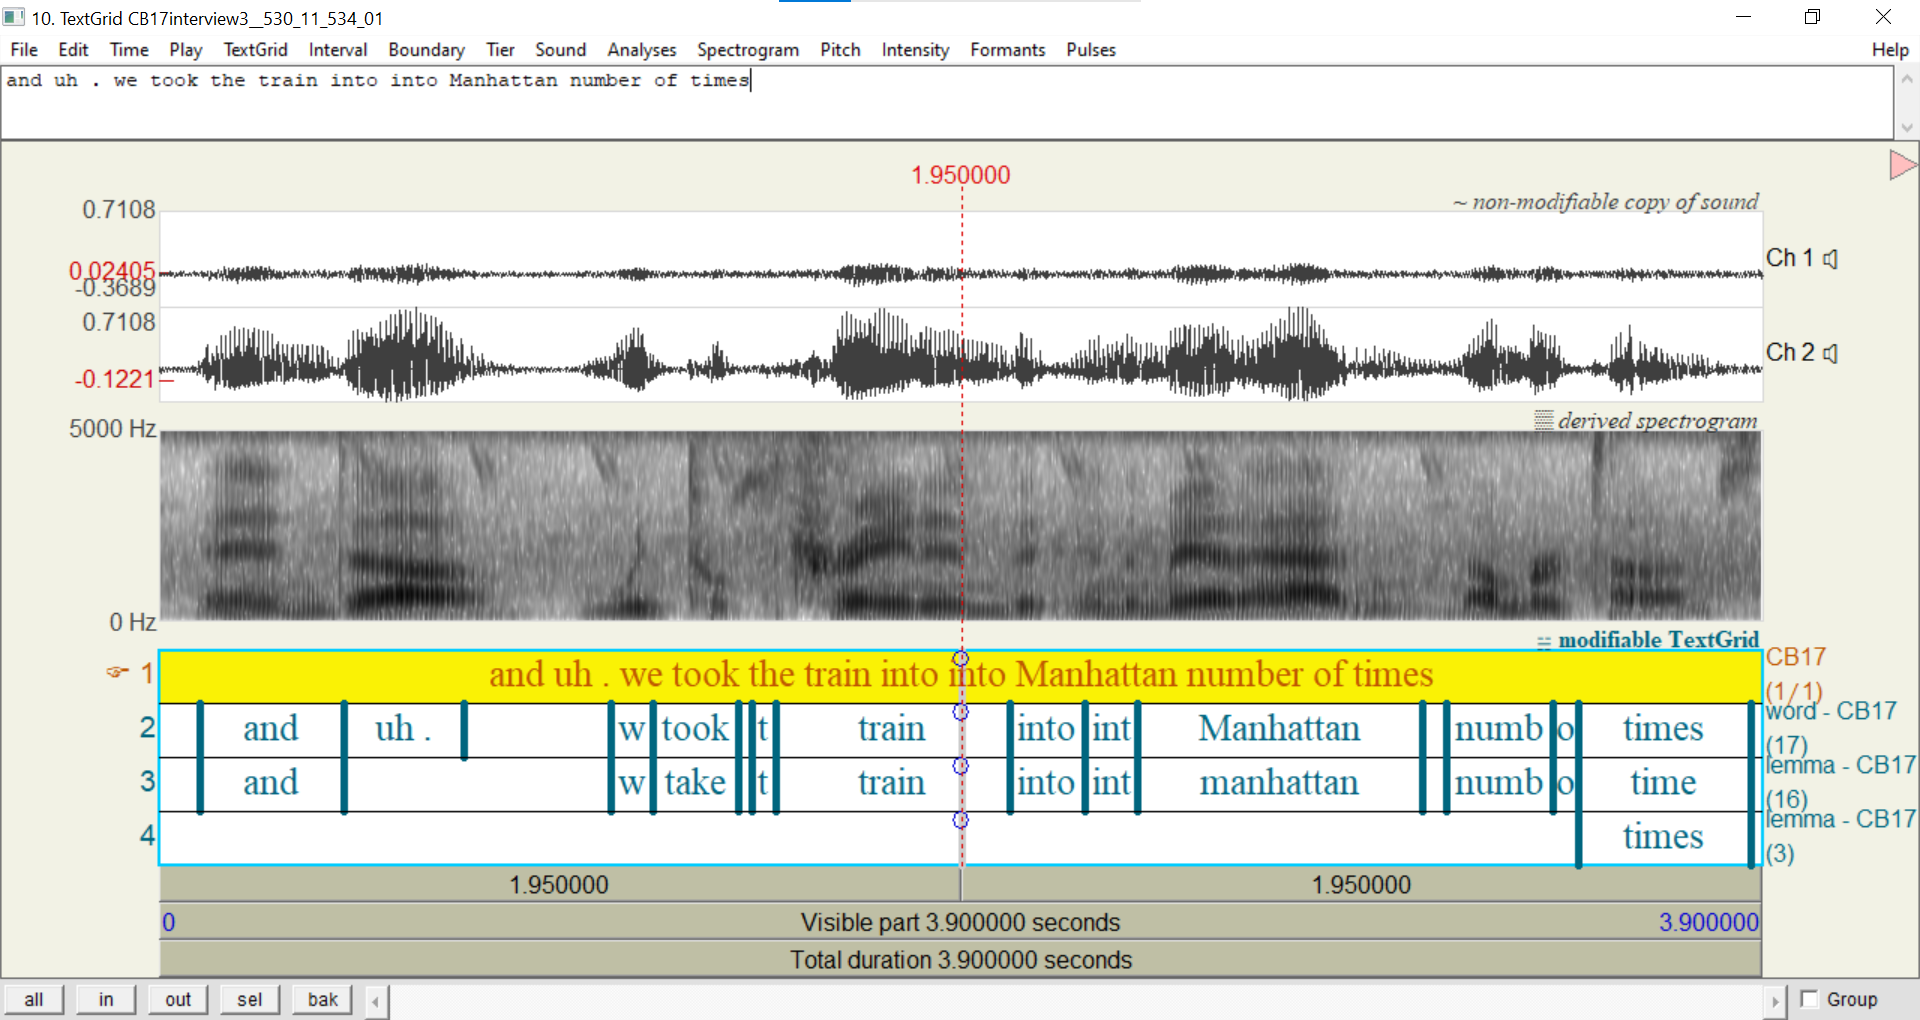Click the 'sel' zoom button
The height and width of the screenshot is (1020, 1920).
[250, 1000]
